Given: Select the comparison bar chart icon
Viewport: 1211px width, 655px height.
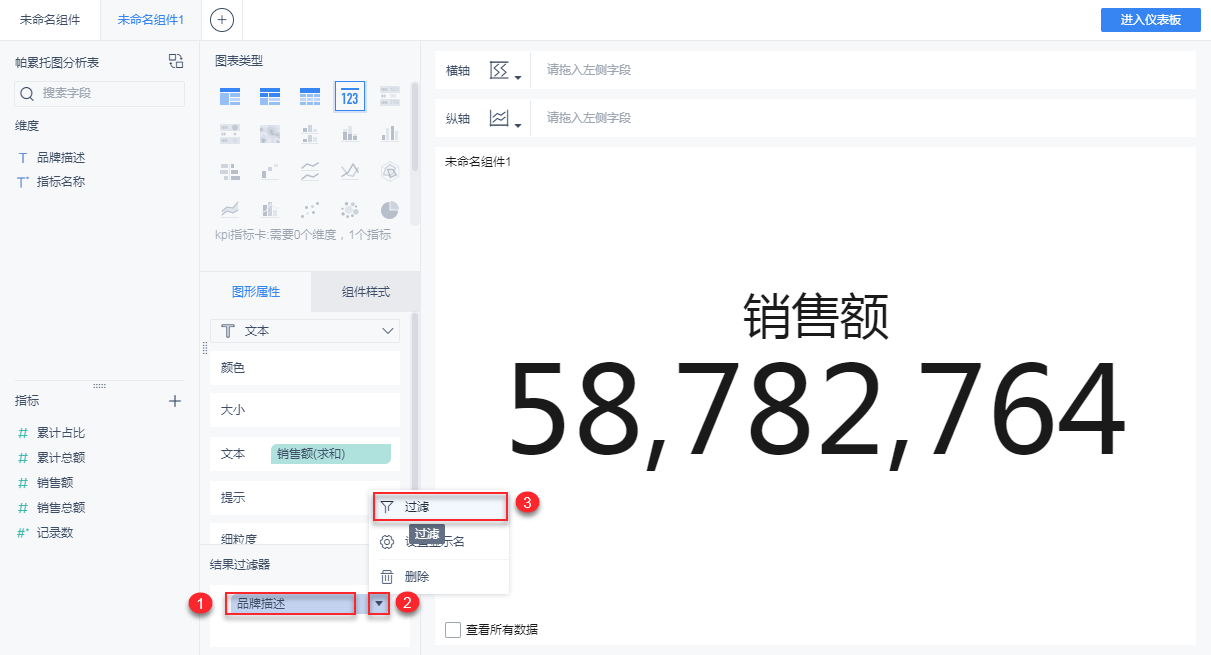Looking at the screenshot, I should tap(230, 172).
